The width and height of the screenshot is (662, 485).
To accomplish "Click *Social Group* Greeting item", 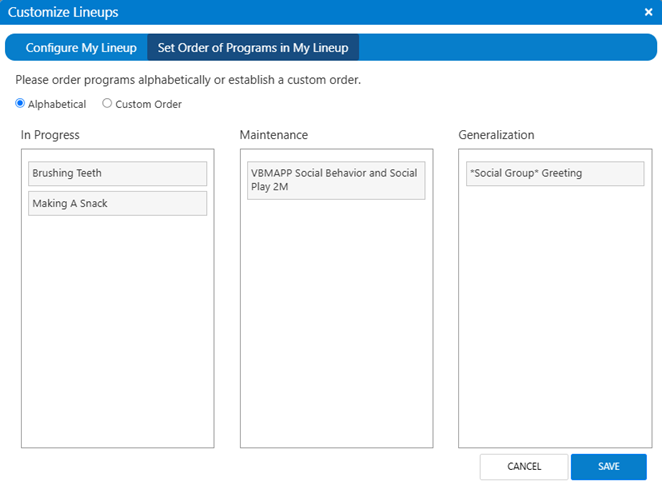I will [555, 173].
